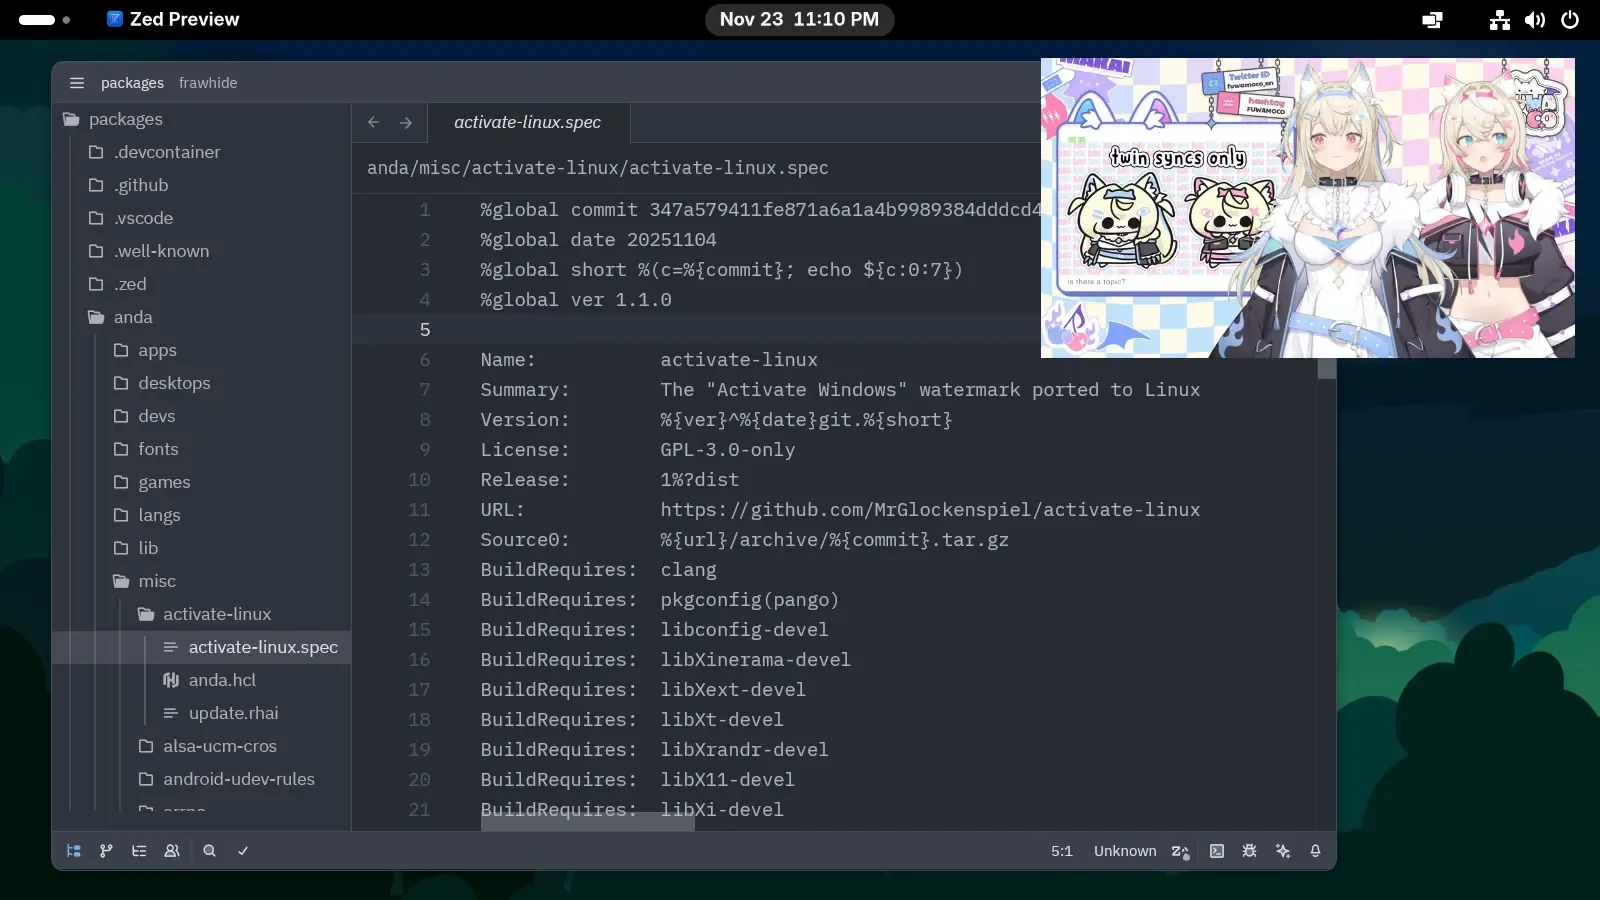Click the editor vertical scrollbar thumb
Screen dimensions: 1600x900
pos(1326,369)
